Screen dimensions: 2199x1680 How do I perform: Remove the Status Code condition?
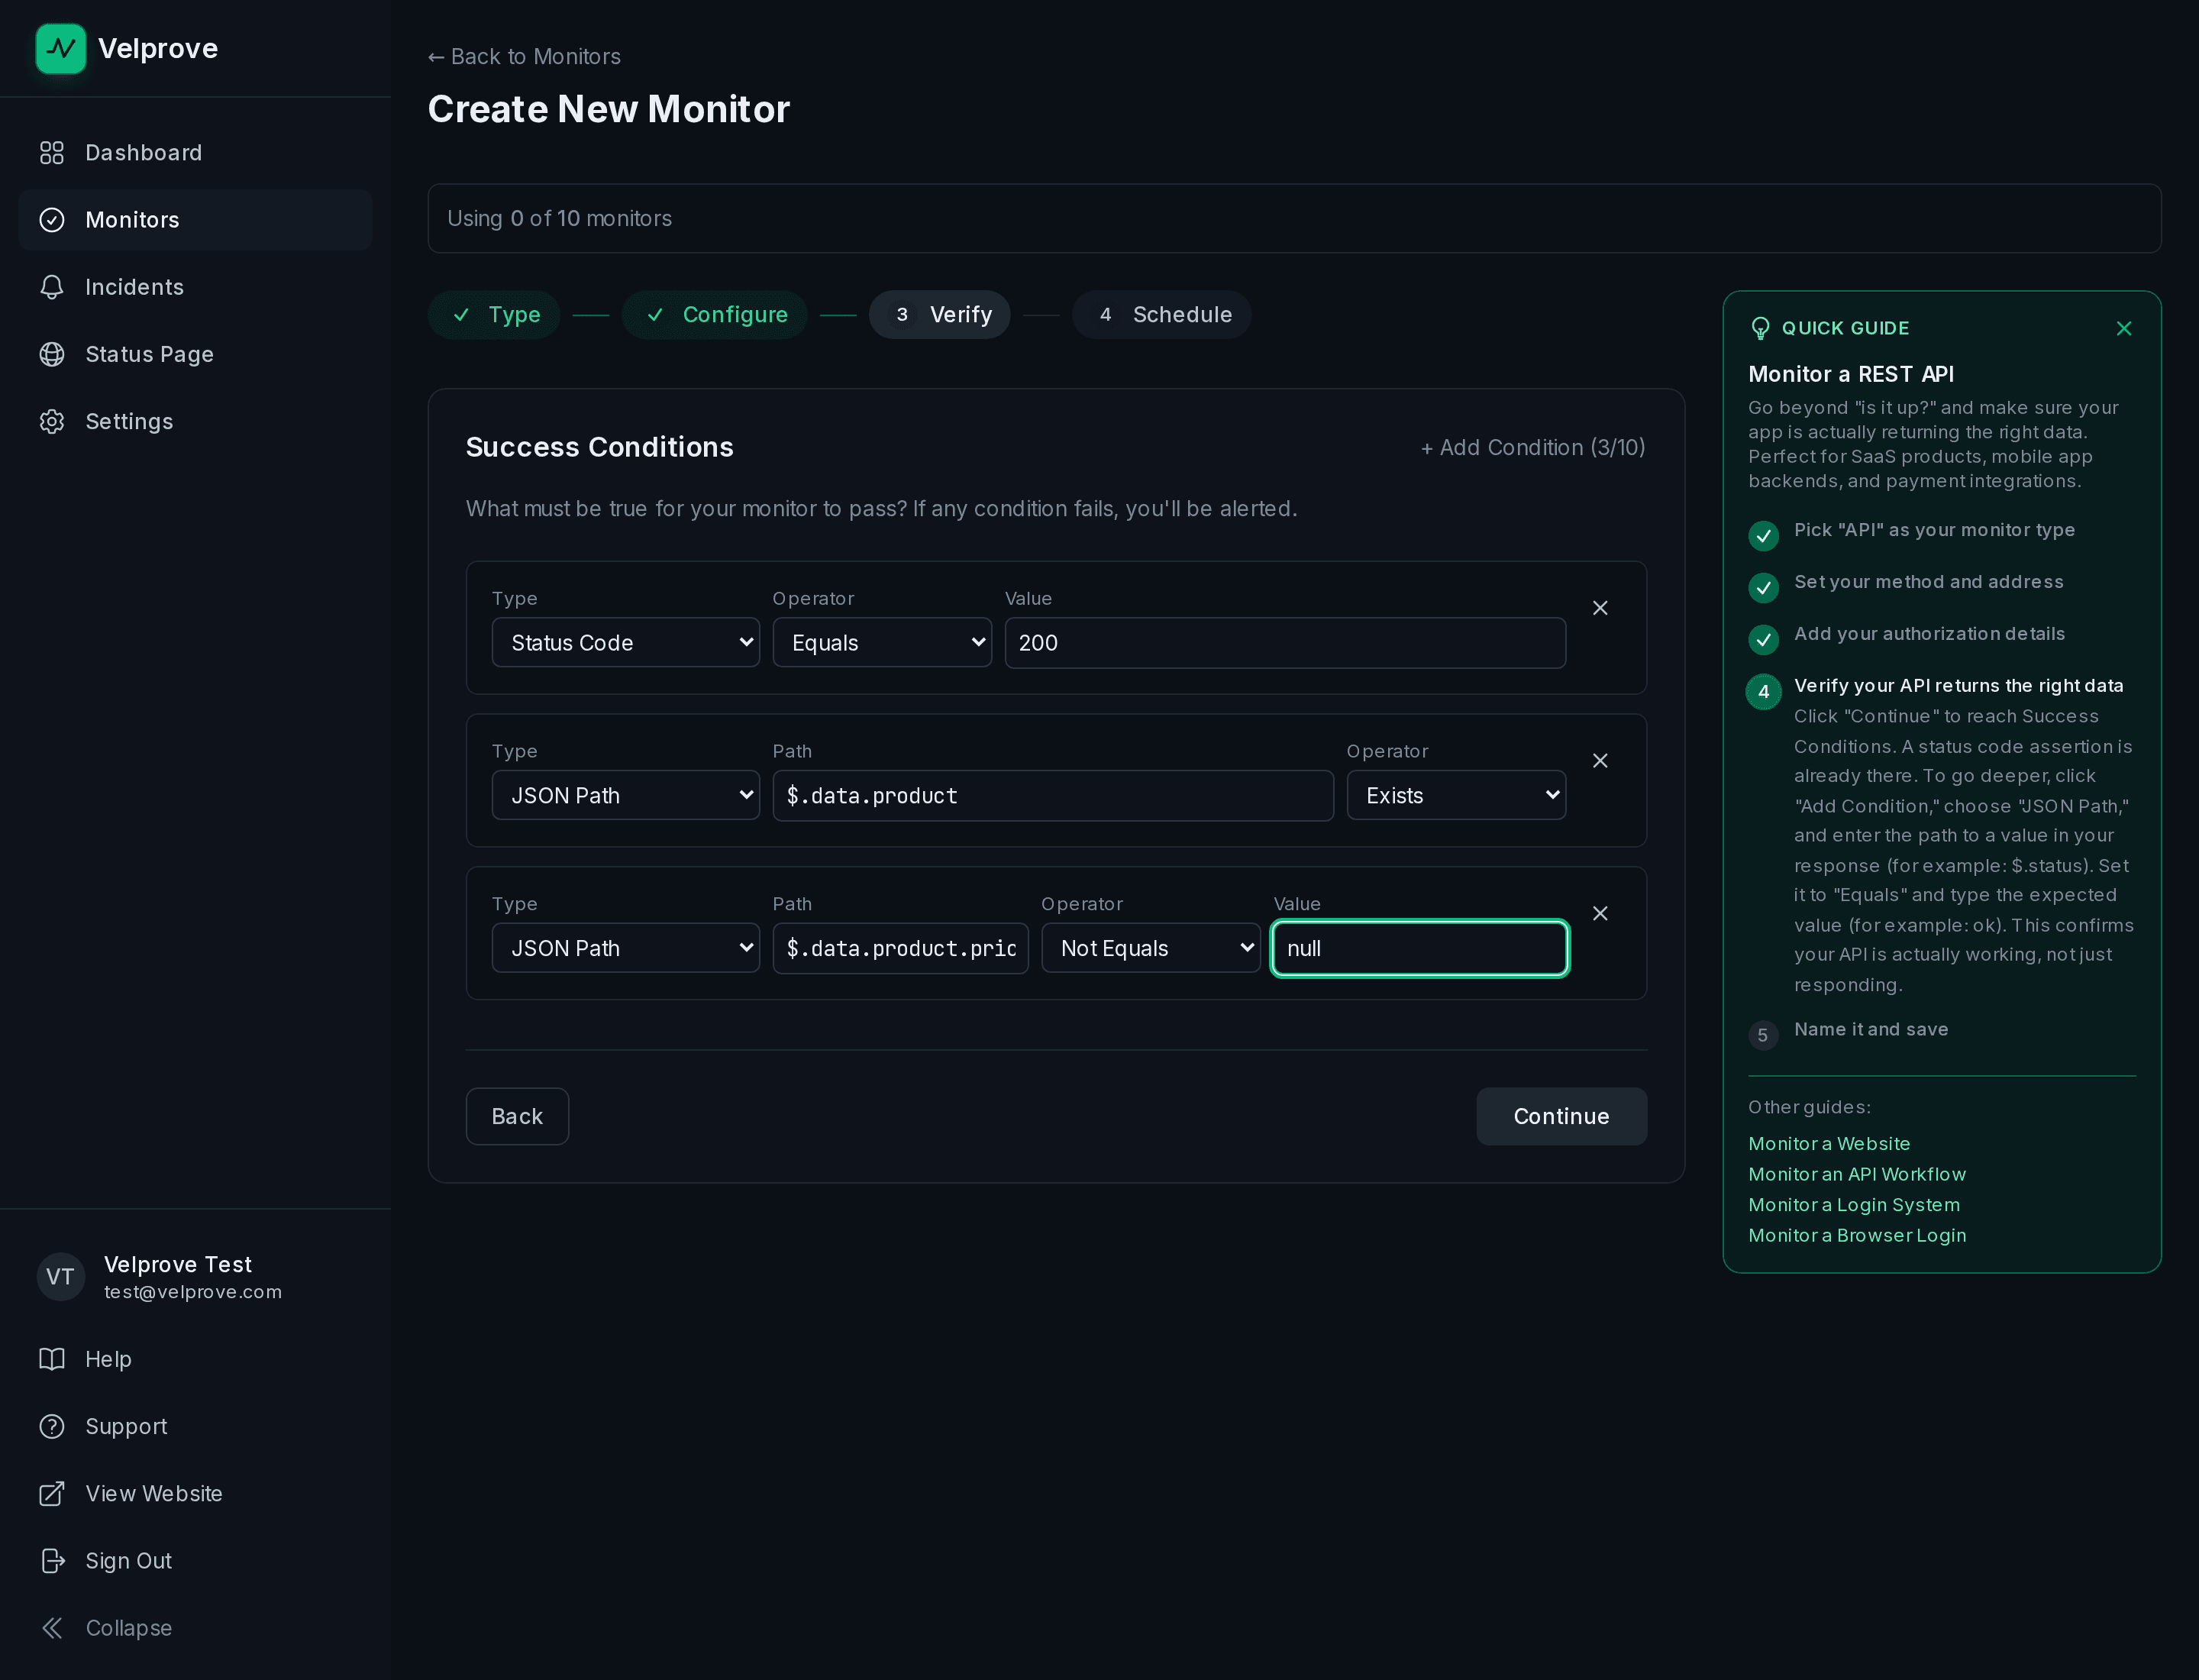[1600, 608]
